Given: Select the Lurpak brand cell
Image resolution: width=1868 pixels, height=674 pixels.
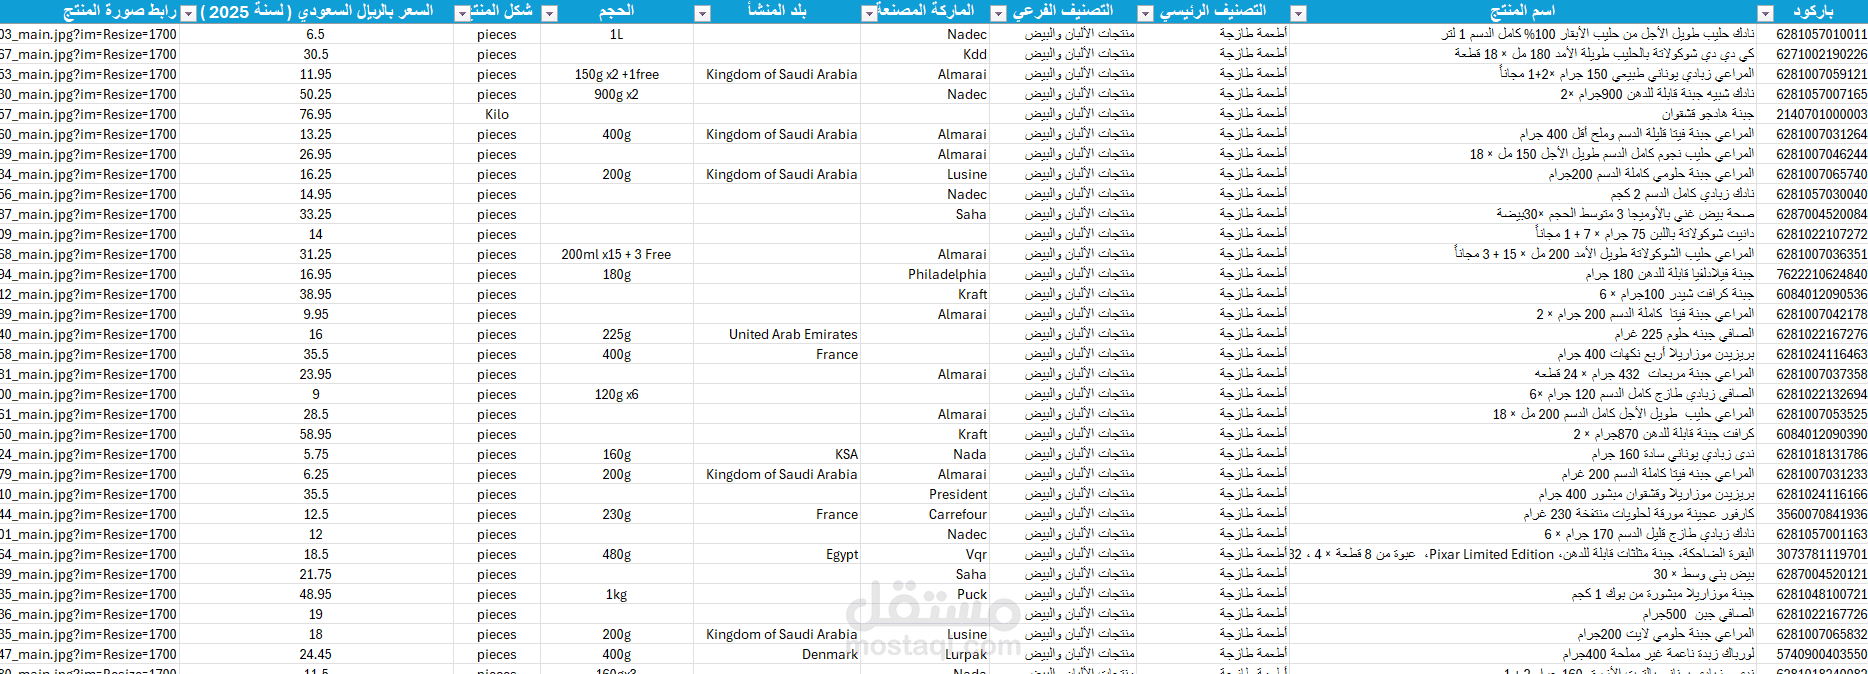Looking at the screenshot, I should pyautogui.click(x=966, y=654).
